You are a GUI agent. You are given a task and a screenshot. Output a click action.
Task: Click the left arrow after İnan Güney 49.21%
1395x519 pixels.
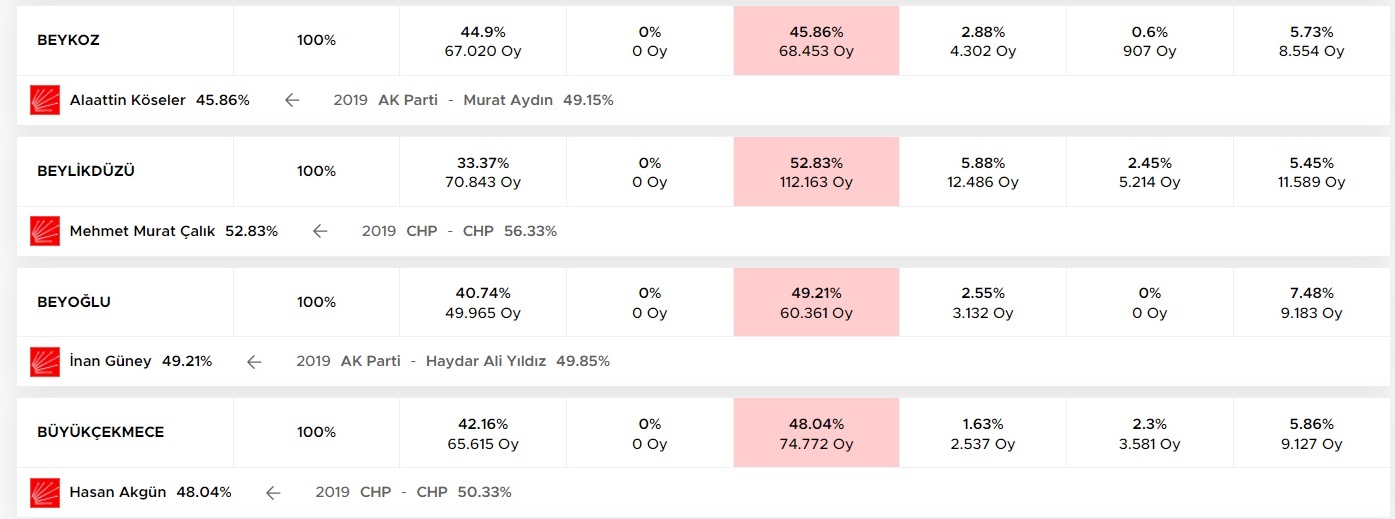tap(254, 361)
